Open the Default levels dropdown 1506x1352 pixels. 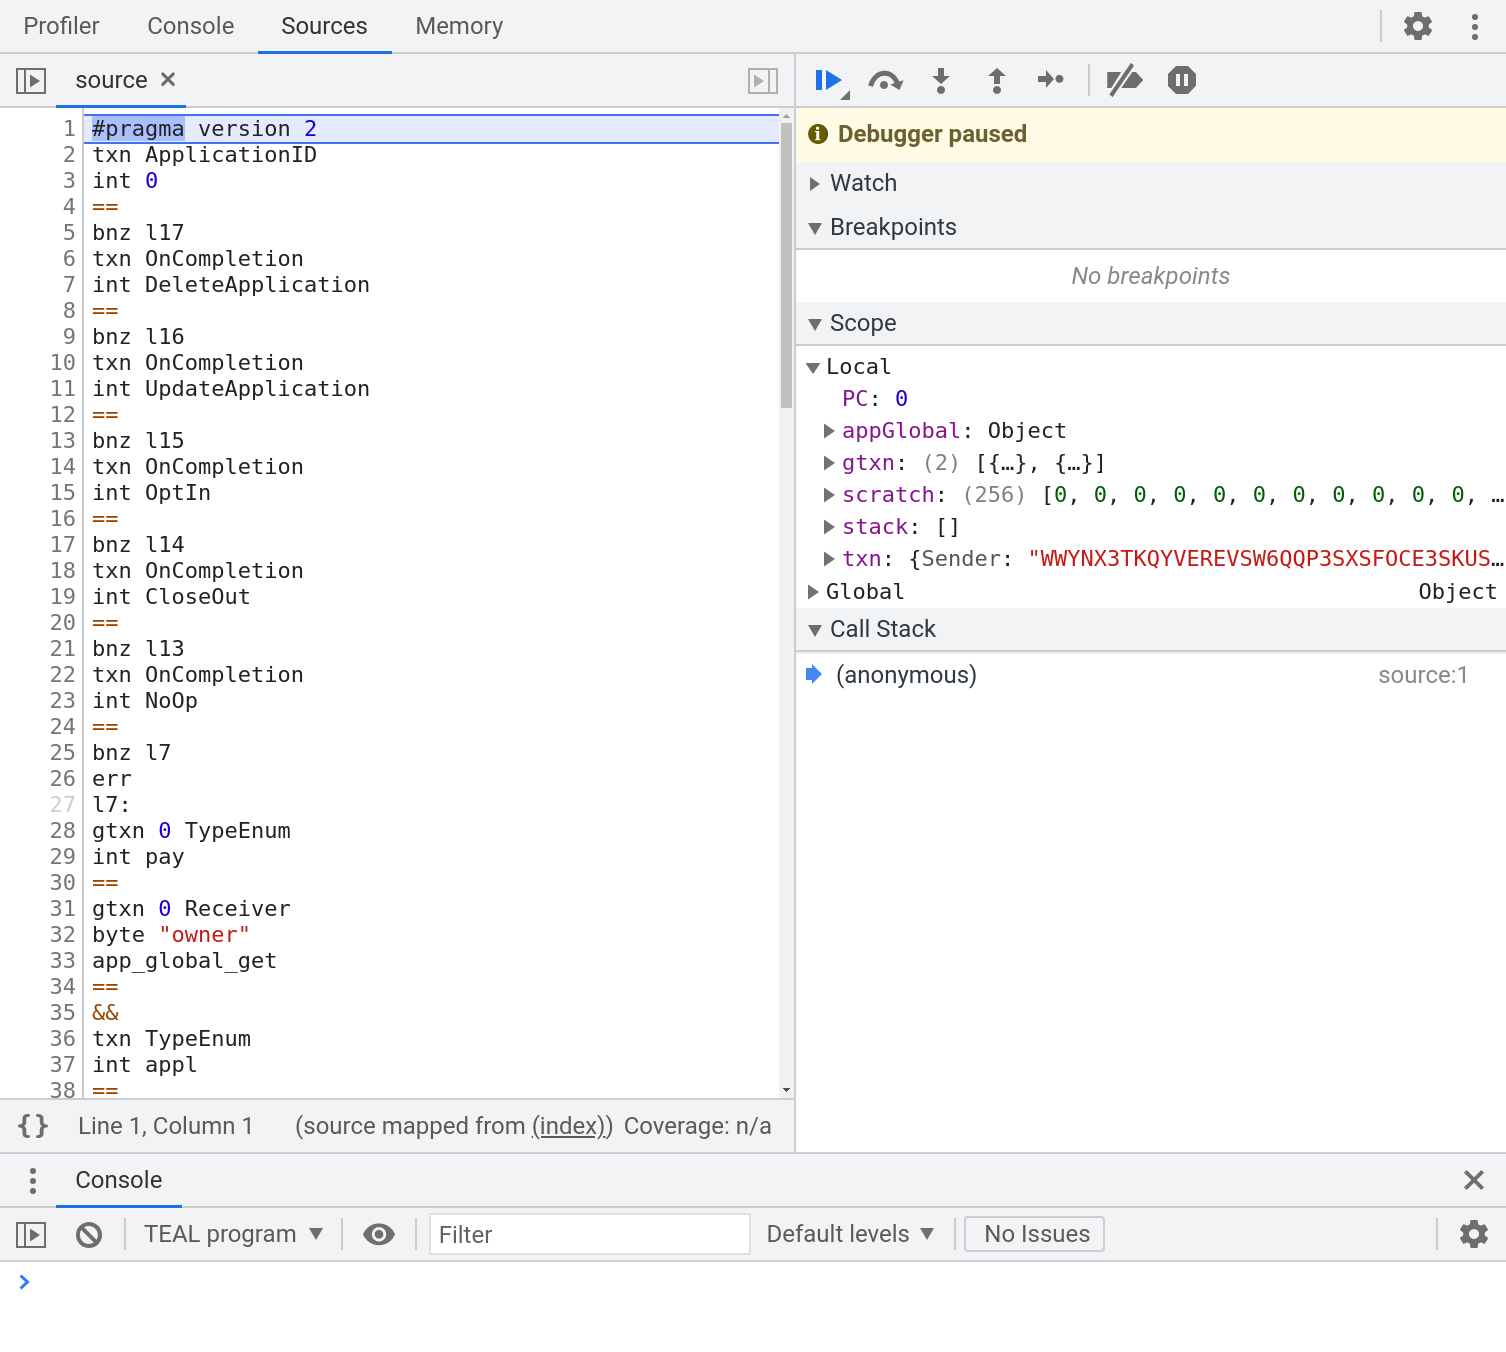point(850,1234)
